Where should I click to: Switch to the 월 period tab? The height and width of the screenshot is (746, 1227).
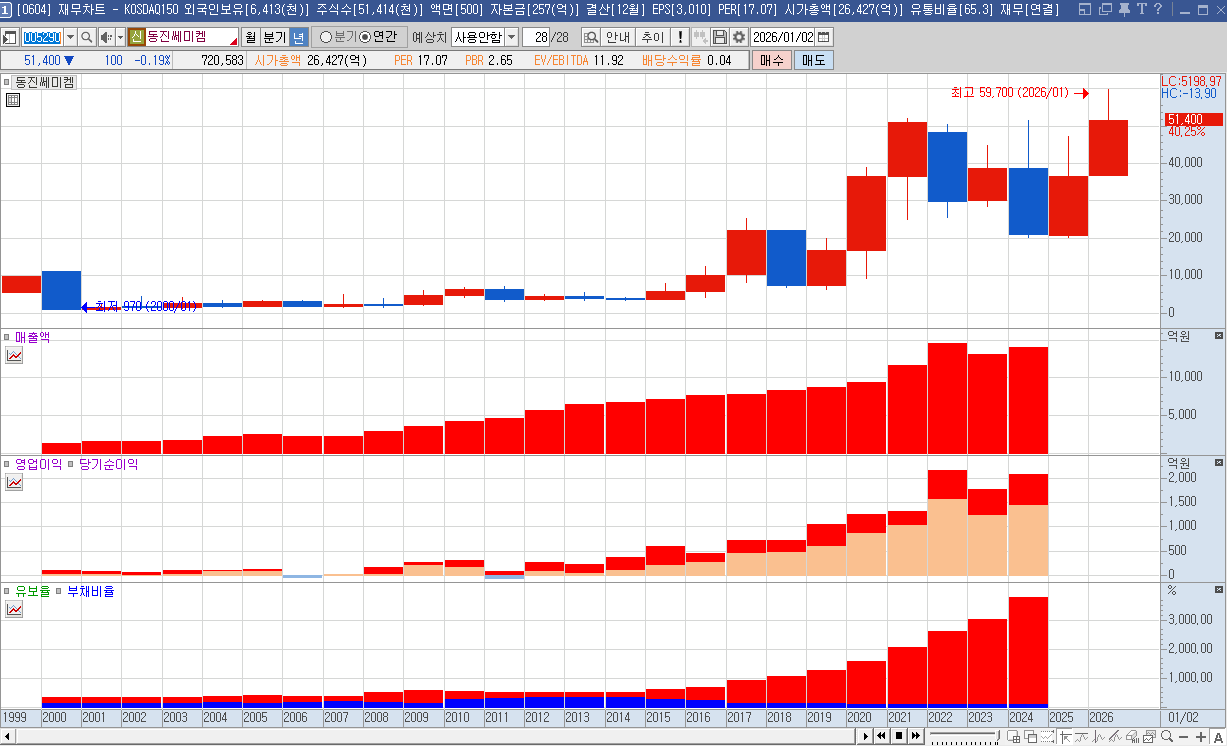pos(250,37)
